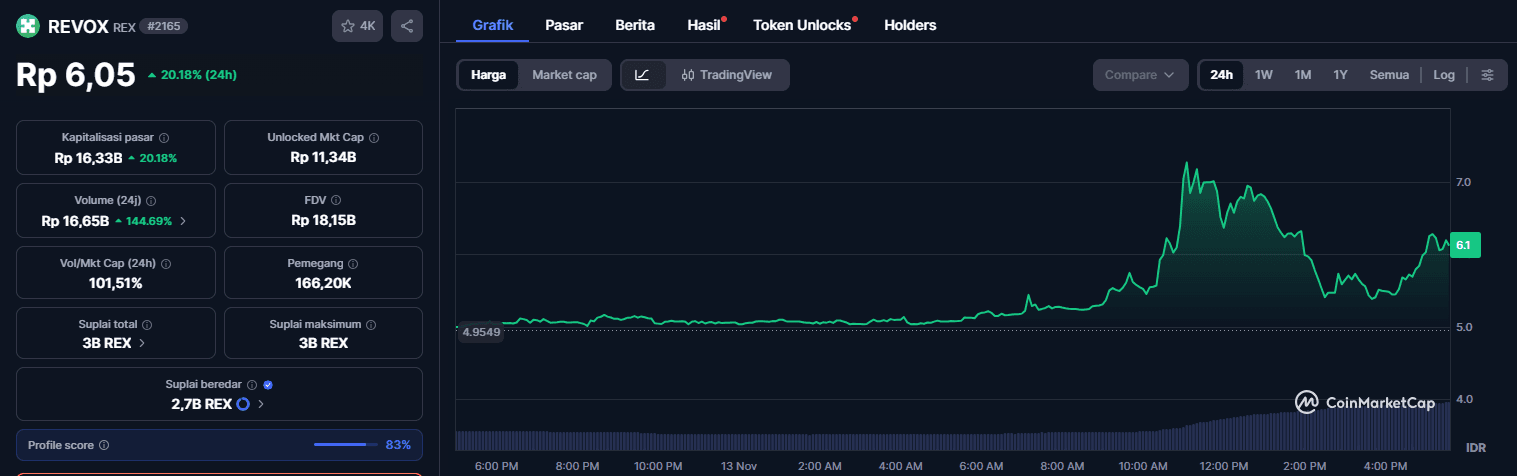Switch chart to Harga view
The image size is (1517, 476).
488,75
